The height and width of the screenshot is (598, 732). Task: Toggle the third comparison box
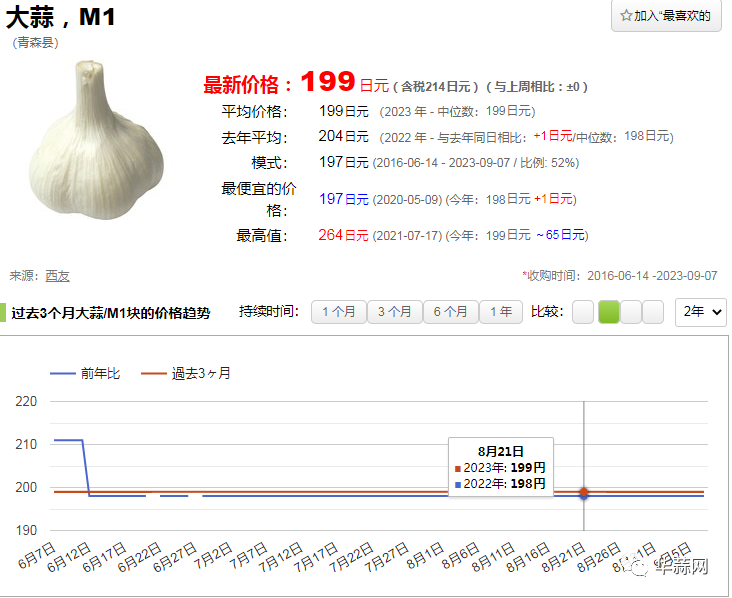tap(630, 312)
